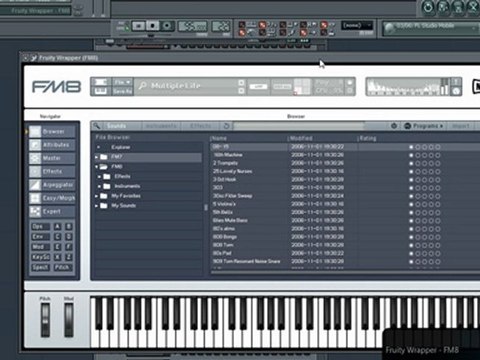480x360 pixels.
Task: Click the search magnifier icon in browser bar
Action: point(97,126)
